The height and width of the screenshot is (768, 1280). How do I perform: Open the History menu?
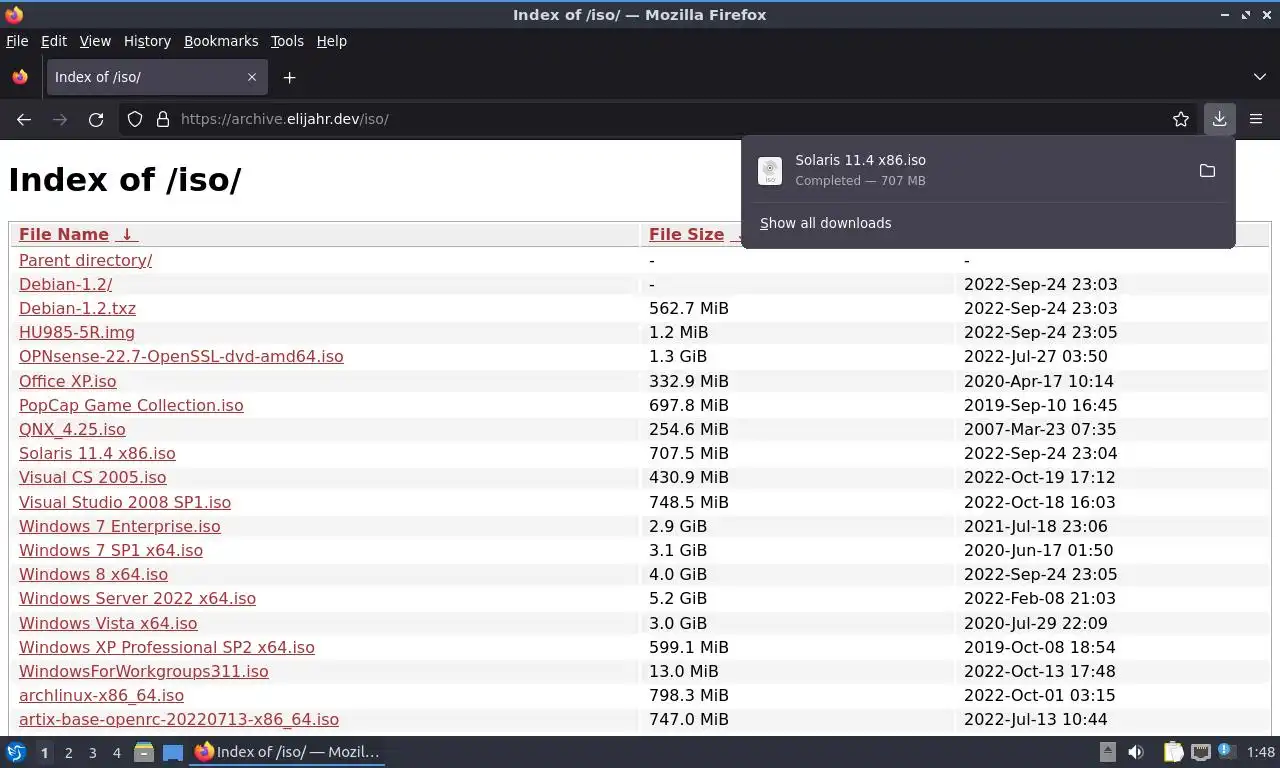pos(147,41)
